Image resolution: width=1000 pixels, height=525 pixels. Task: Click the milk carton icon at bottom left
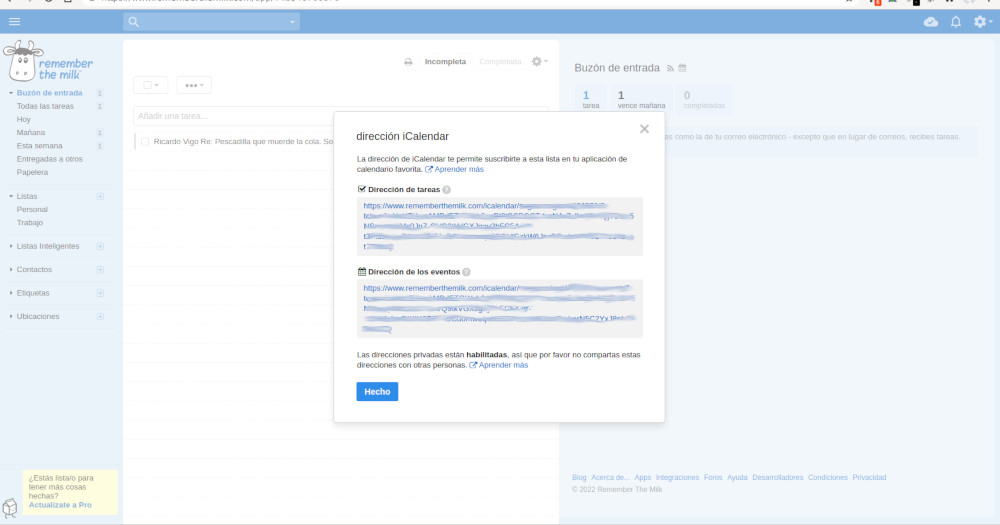click(10, 508)
